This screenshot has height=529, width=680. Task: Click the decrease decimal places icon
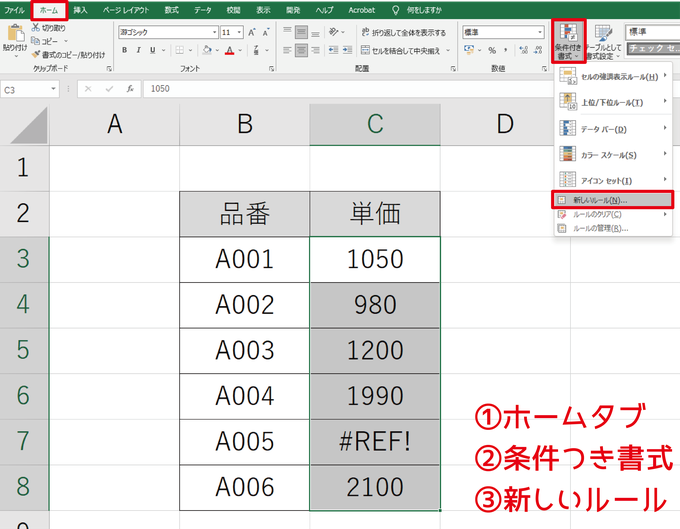538,50
